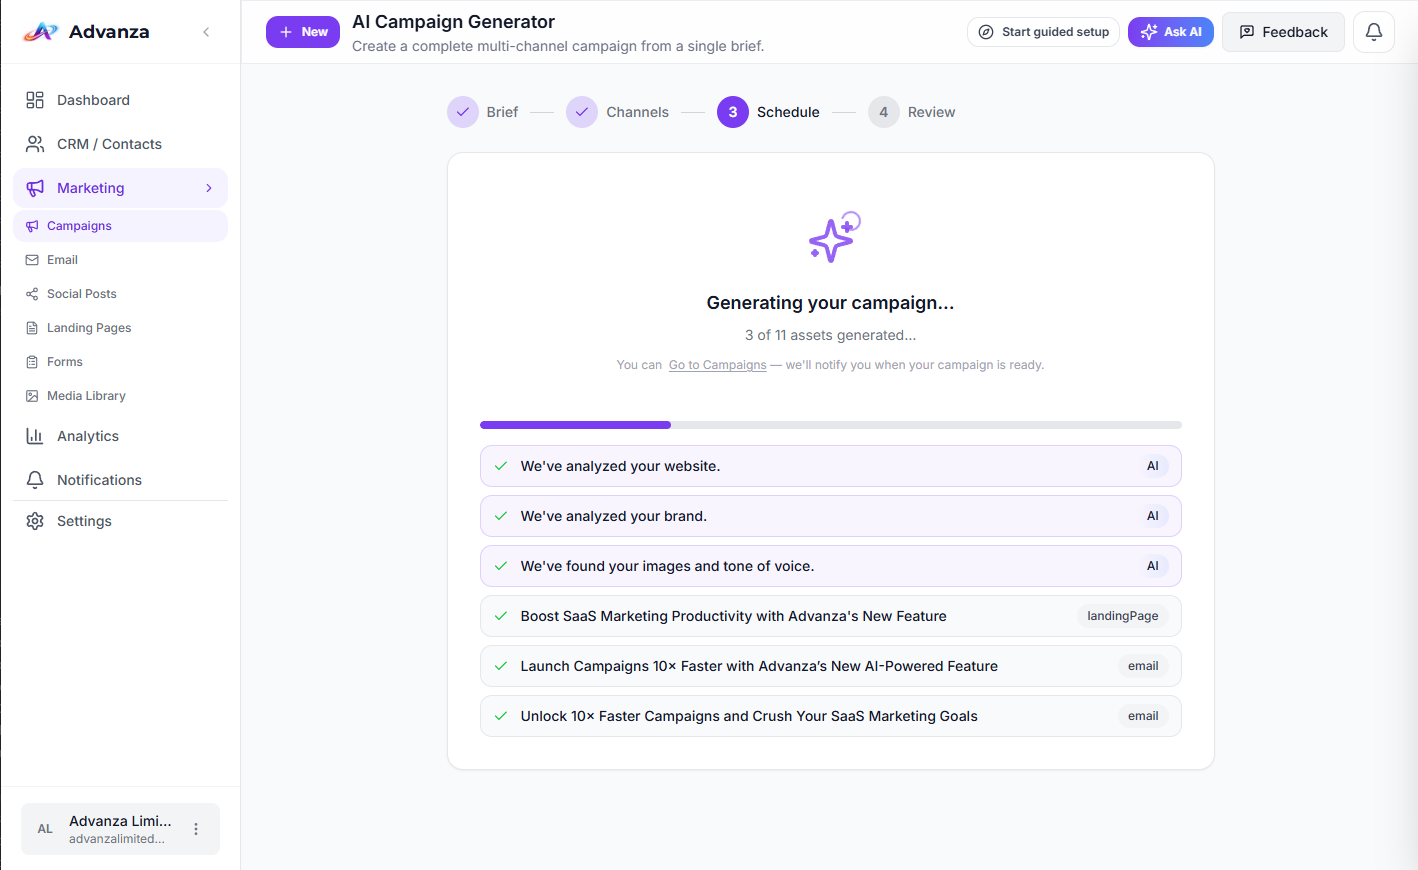
Task: Click the New button
Action: tap(303, 32)
